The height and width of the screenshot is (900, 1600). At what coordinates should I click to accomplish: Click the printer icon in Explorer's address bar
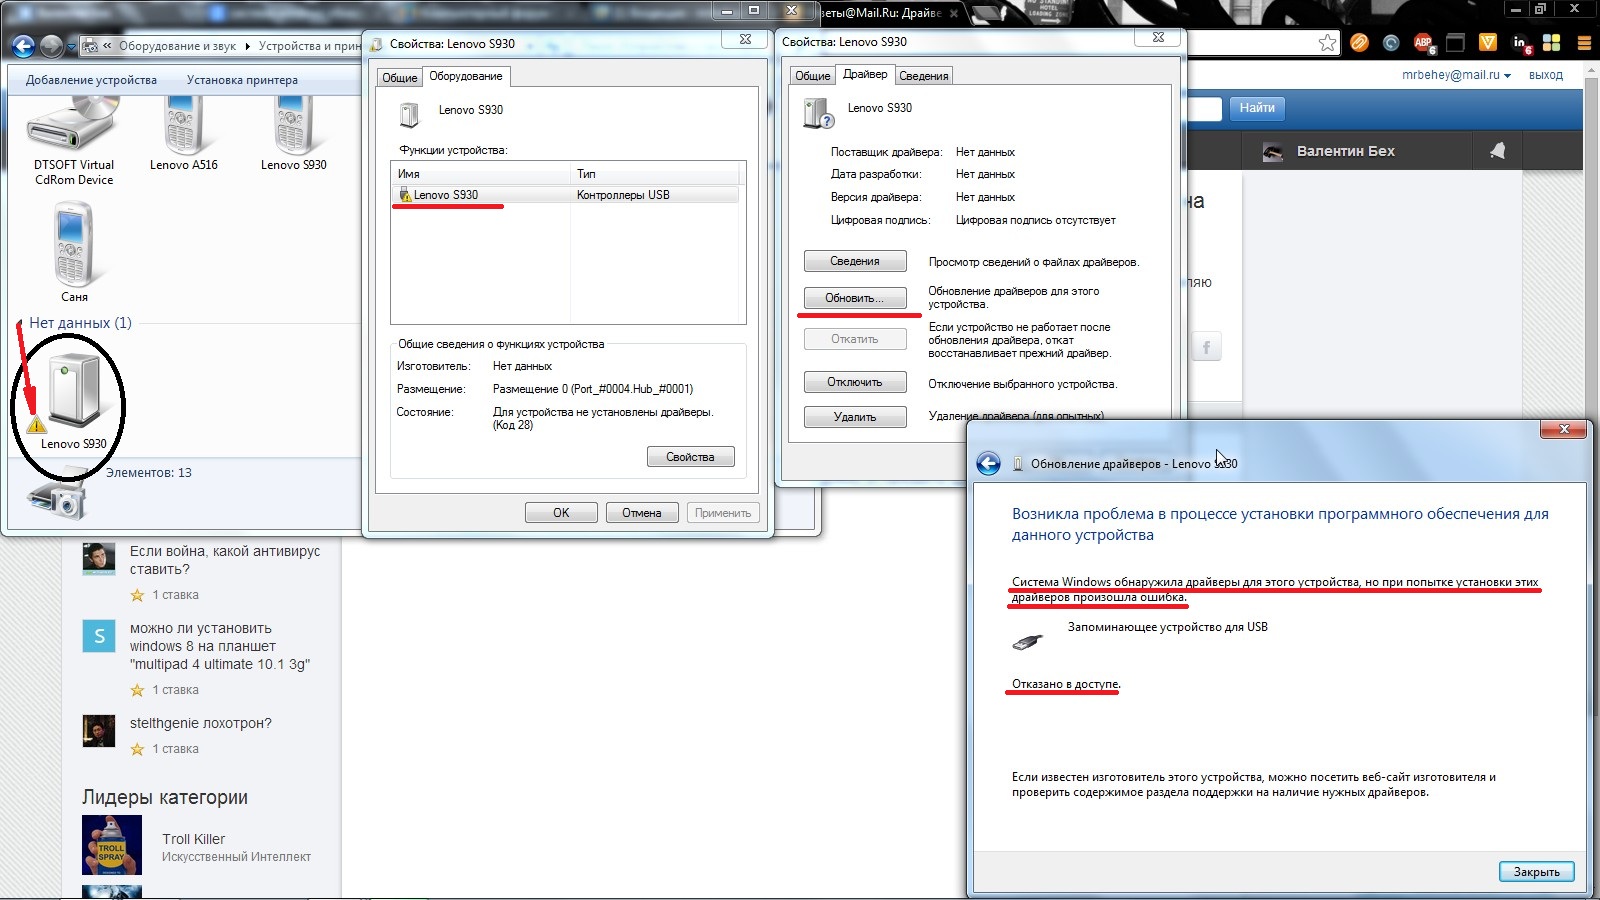91,46
